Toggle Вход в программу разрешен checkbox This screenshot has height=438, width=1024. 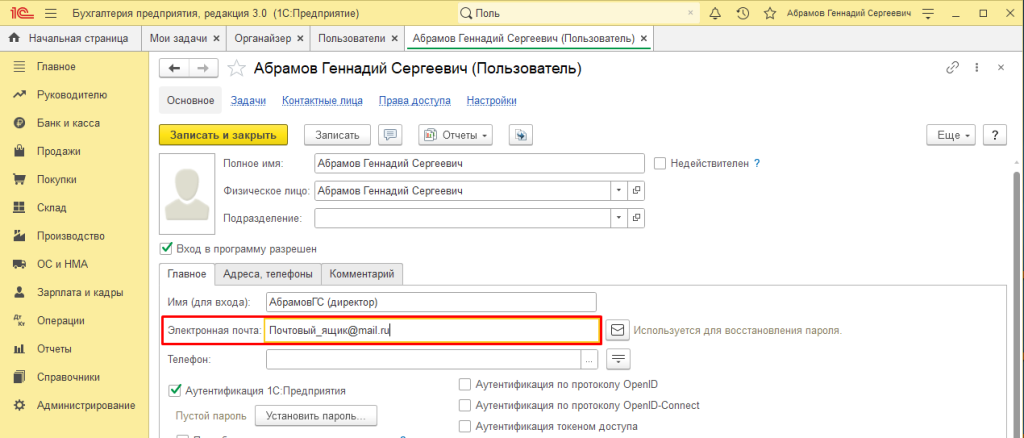[166, 249]
